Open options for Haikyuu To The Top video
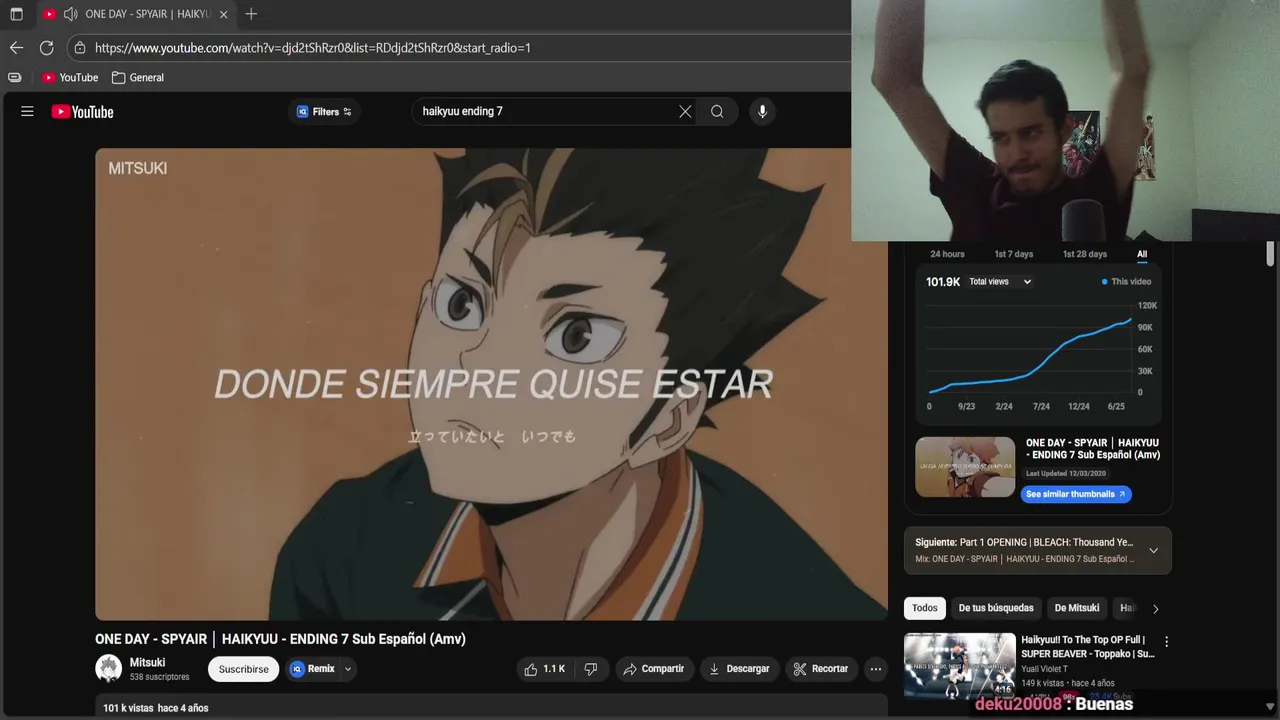This screenshot has width=1280, height=720. (1166, 642)
